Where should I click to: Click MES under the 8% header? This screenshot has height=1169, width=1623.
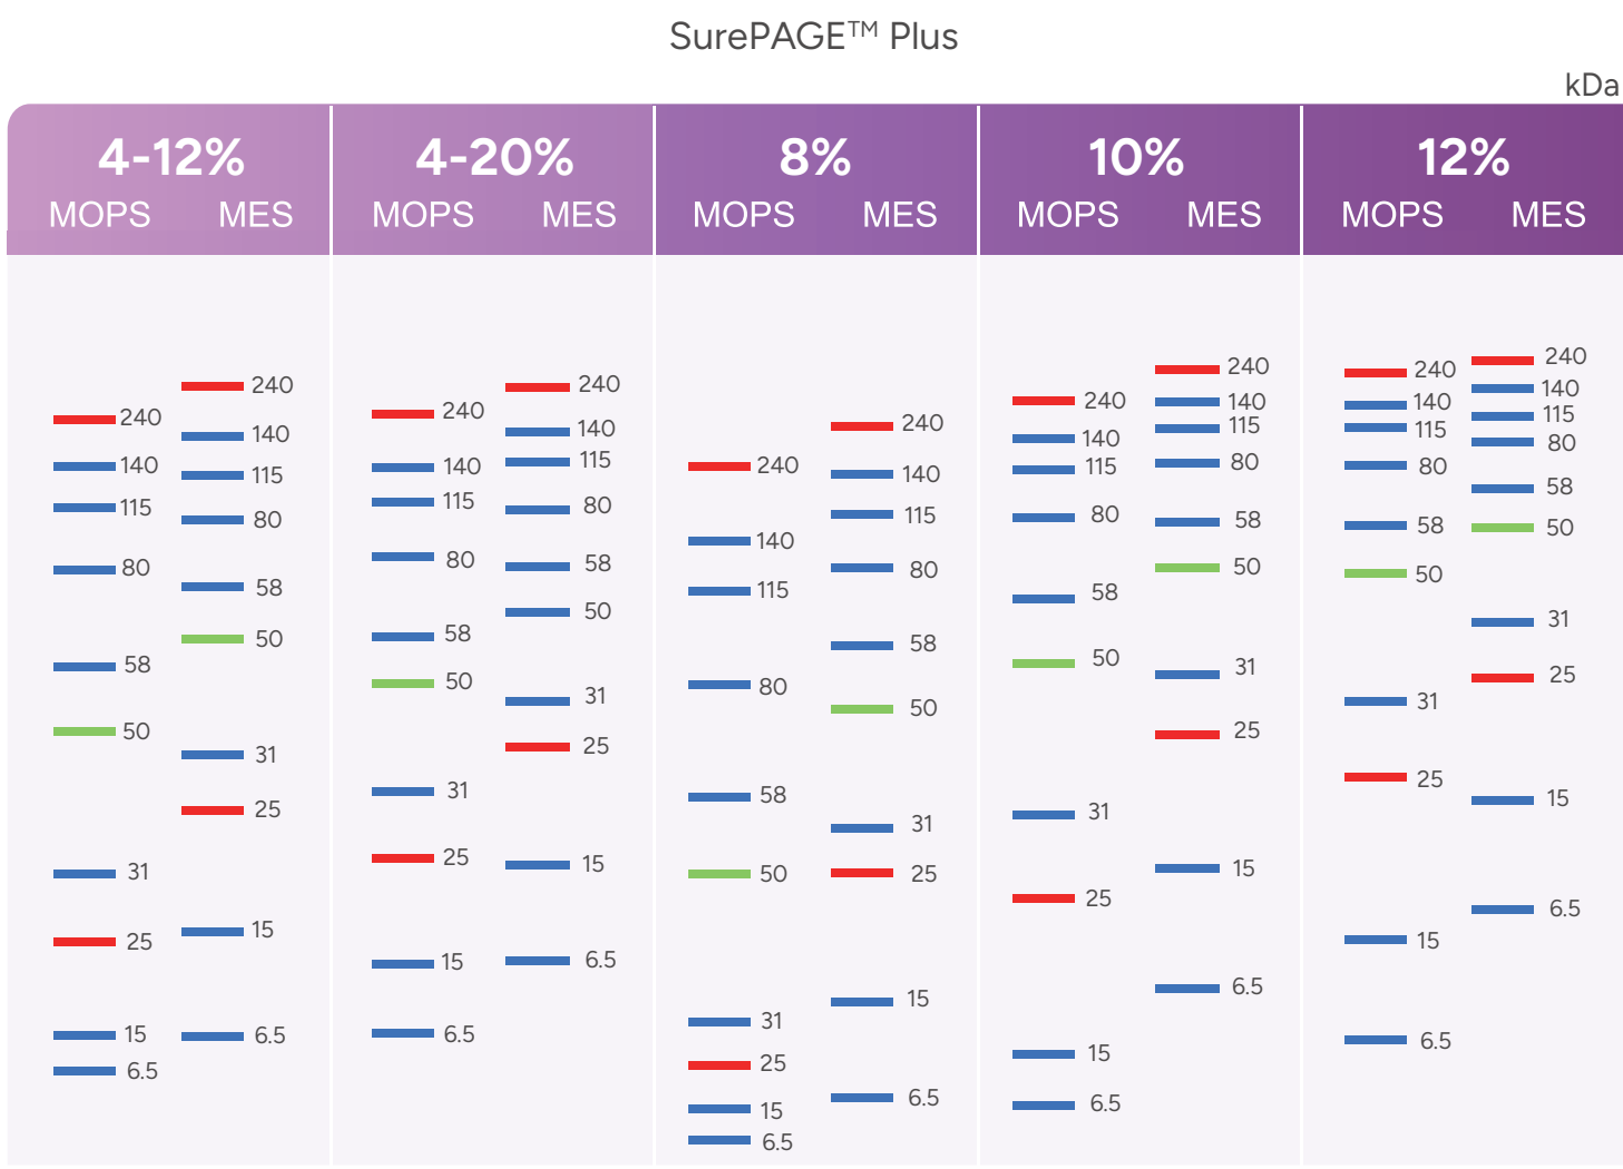(x=900, y=214)
